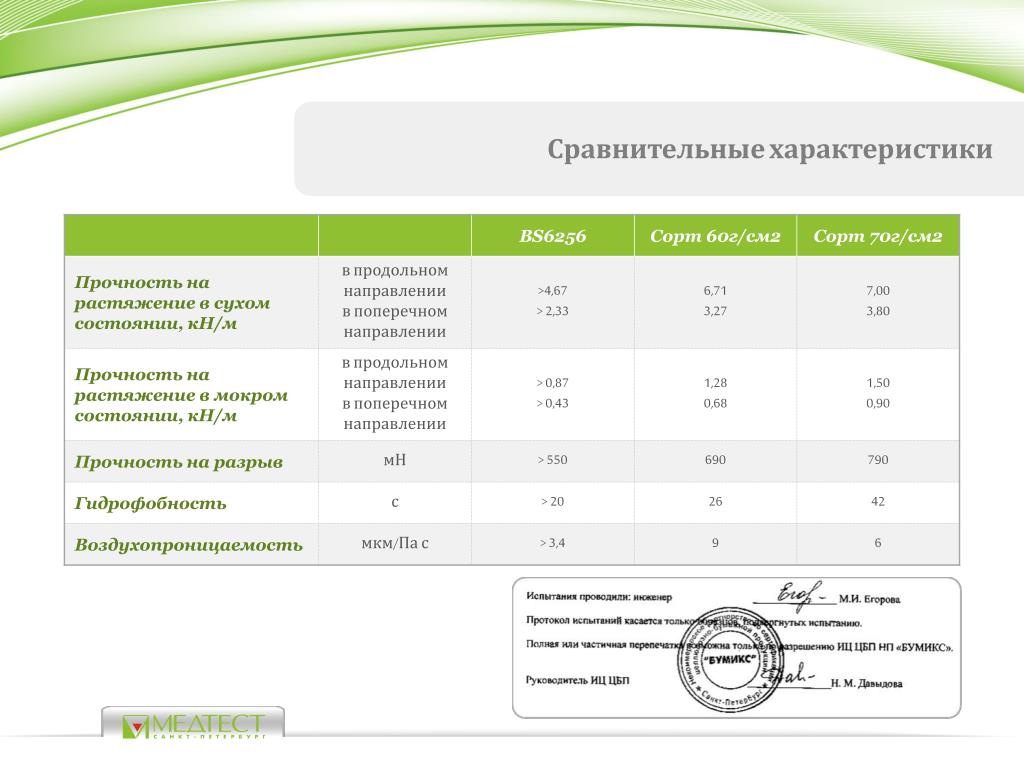Click the unit cell 'мН'
Image resolution: width=1024 pixels, height=768 pixels.
point(394,460)
